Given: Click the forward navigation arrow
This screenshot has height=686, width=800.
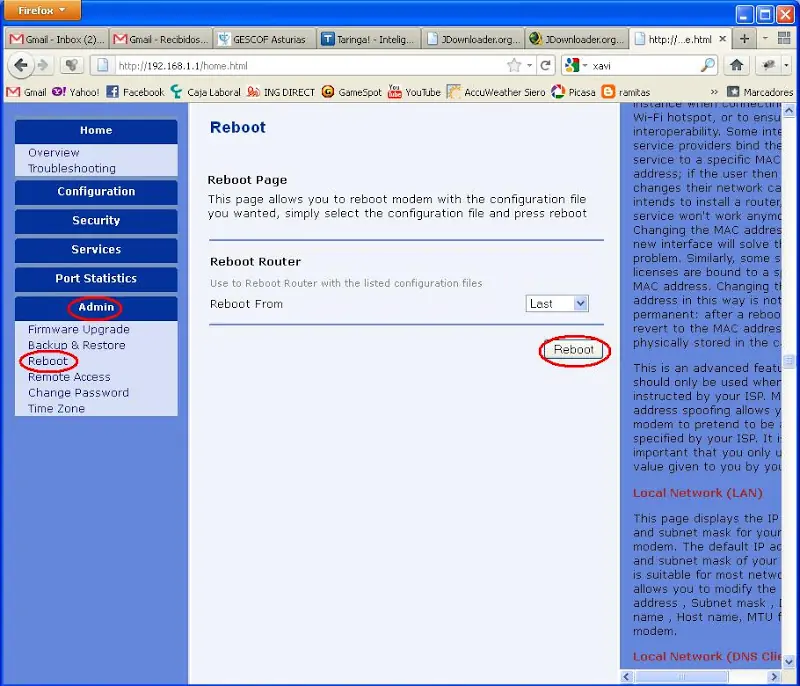Looking at the screenshot, I should tap(43, 65).
